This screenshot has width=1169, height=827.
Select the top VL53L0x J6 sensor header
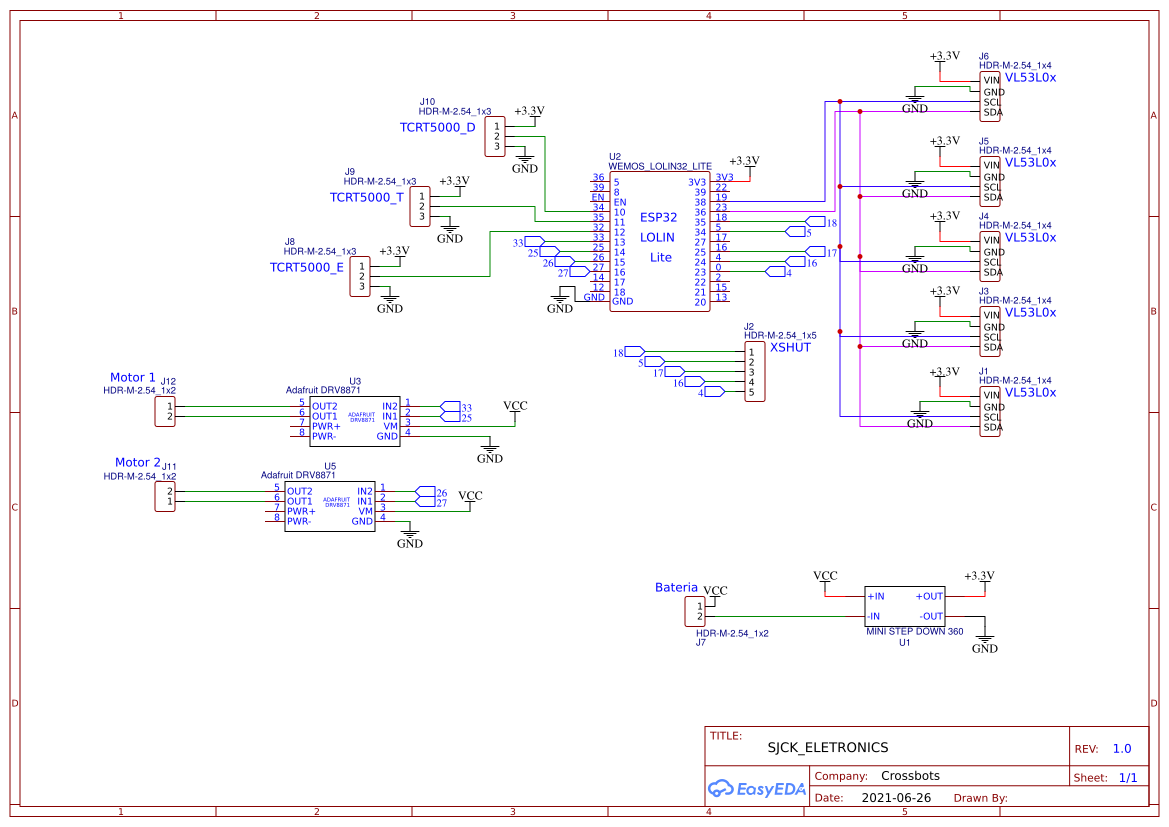tap(989, 97)
